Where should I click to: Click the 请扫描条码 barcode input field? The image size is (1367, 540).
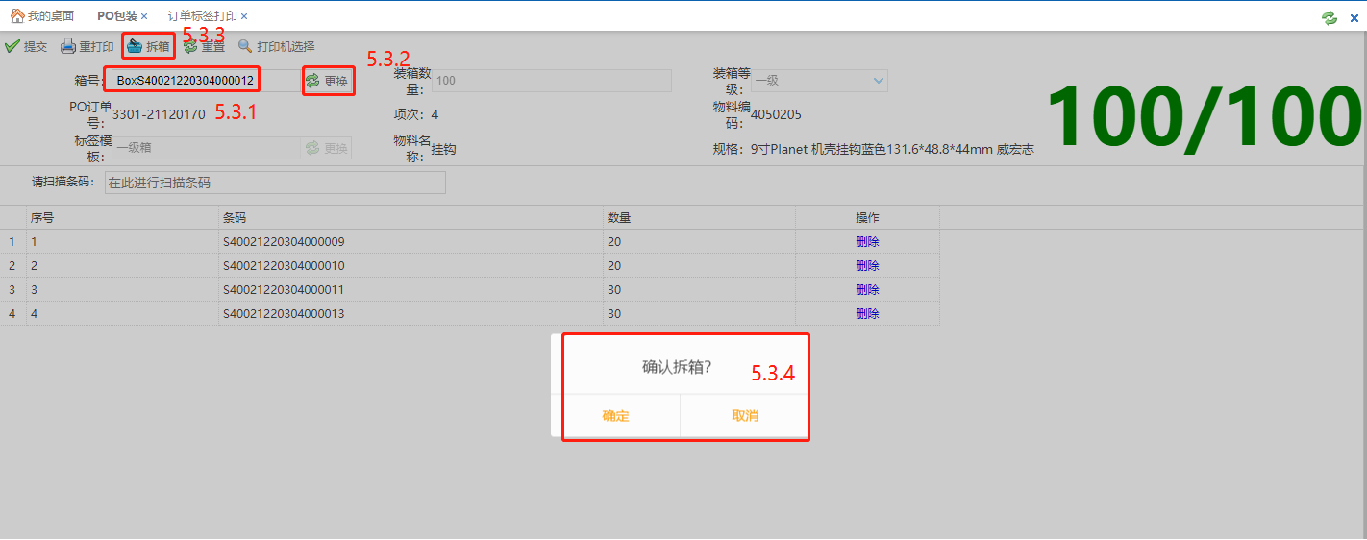[275, 183]
